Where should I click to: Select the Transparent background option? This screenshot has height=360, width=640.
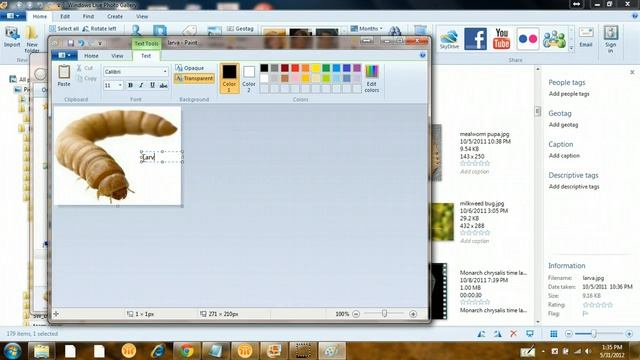(194, 78)
